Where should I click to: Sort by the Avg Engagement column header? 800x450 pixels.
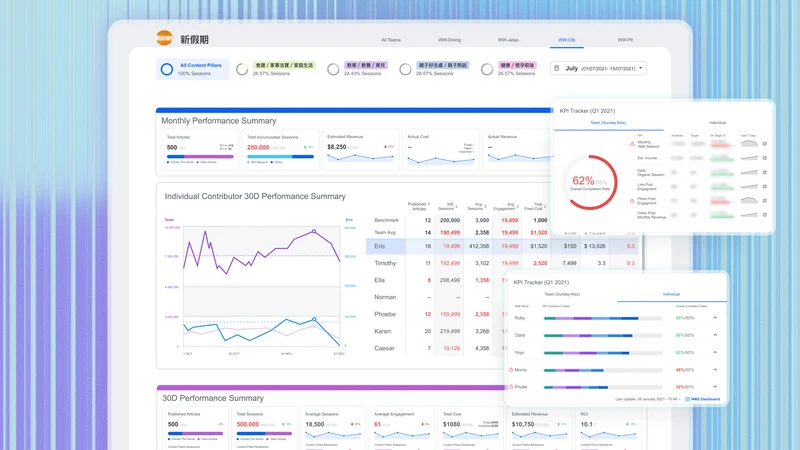[x=506, y=206]
